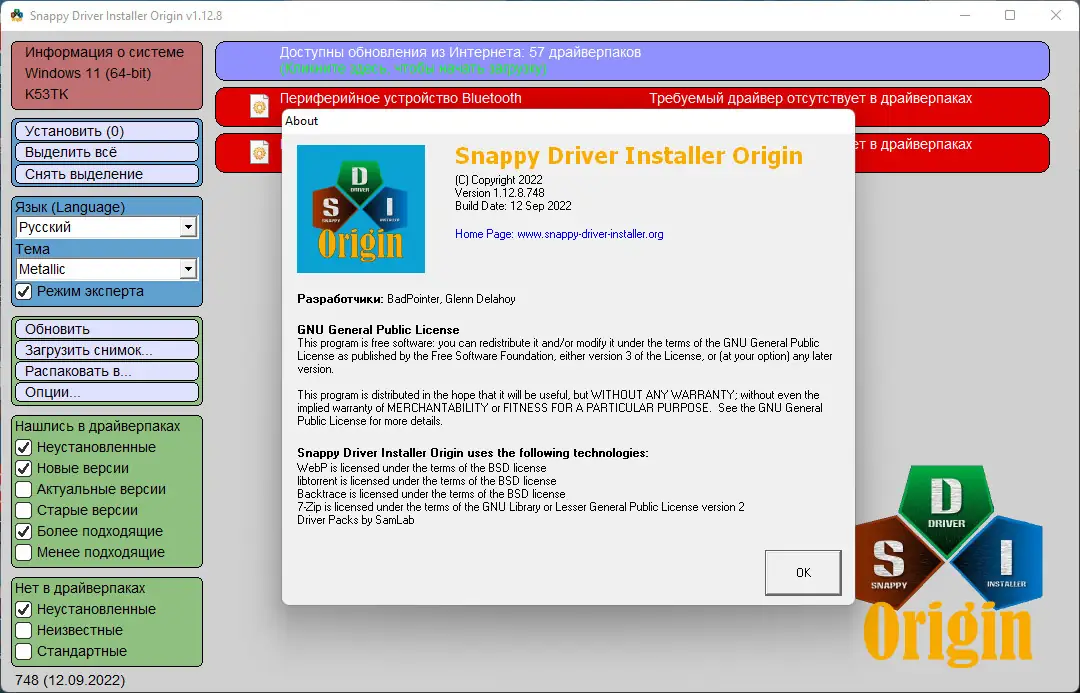Viewport: 1080px width, 693px height.
Task: Click Version 1.12.8.748 text in About
Action: [x=499, y=193]
